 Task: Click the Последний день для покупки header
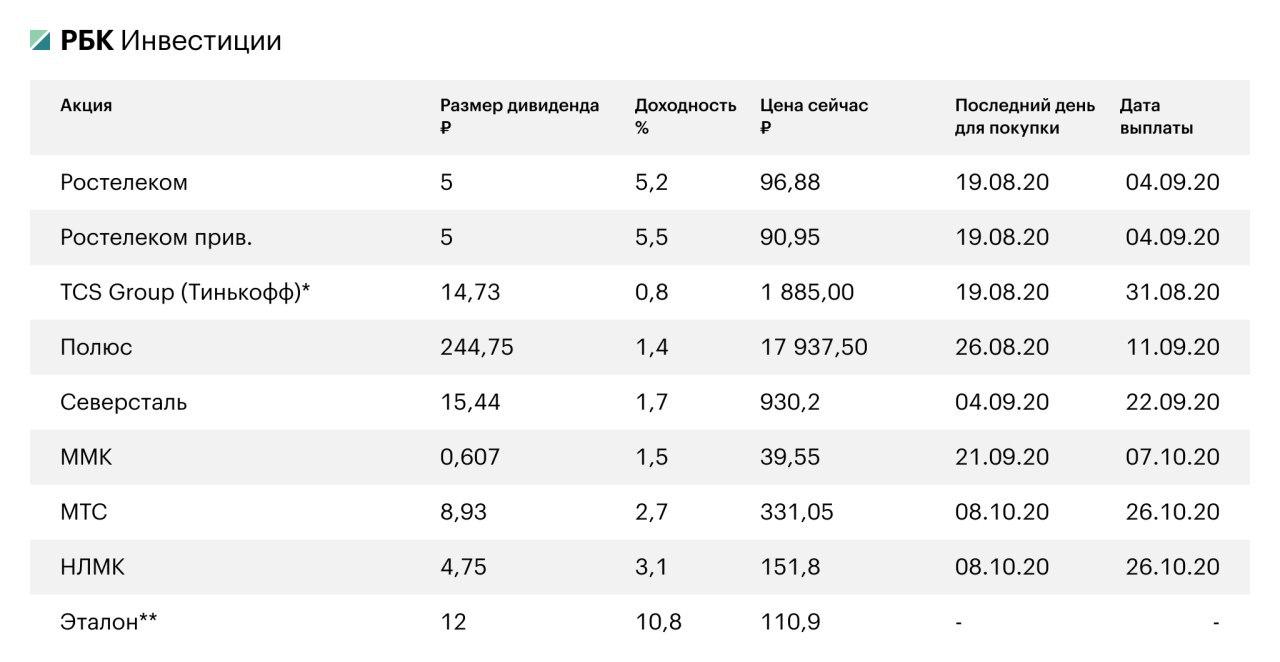(1024, 116)
